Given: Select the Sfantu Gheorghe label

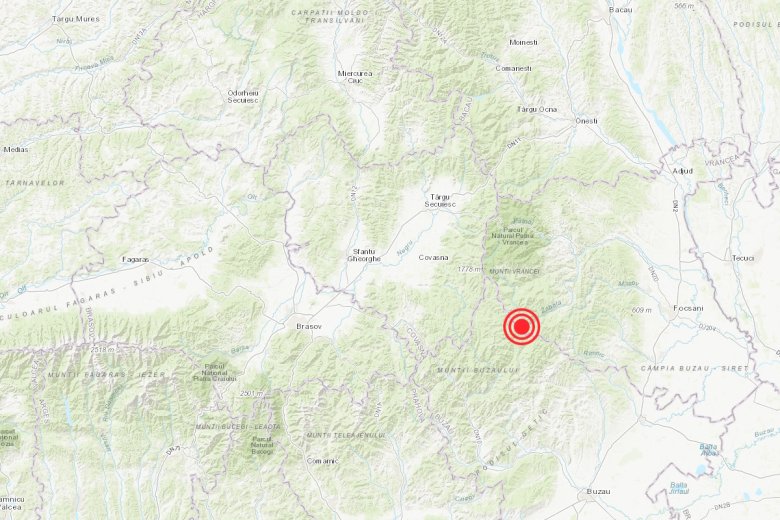Looking at the screenshot, I should click(364, 255).
